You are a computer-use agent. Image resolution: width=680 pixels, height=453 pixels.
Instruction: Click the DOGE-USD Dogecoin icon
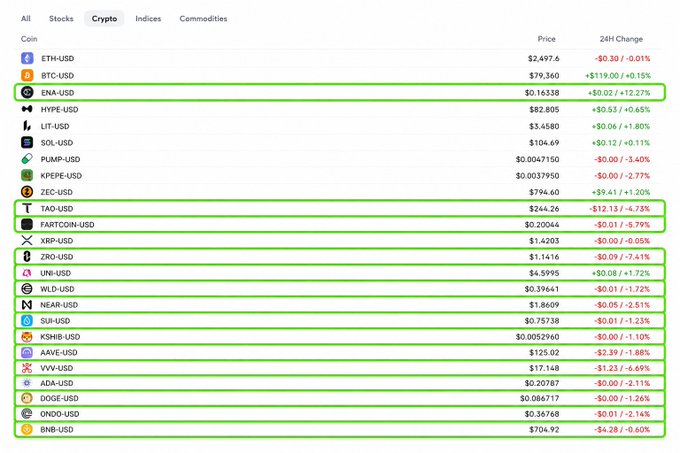tap(27, 398)
